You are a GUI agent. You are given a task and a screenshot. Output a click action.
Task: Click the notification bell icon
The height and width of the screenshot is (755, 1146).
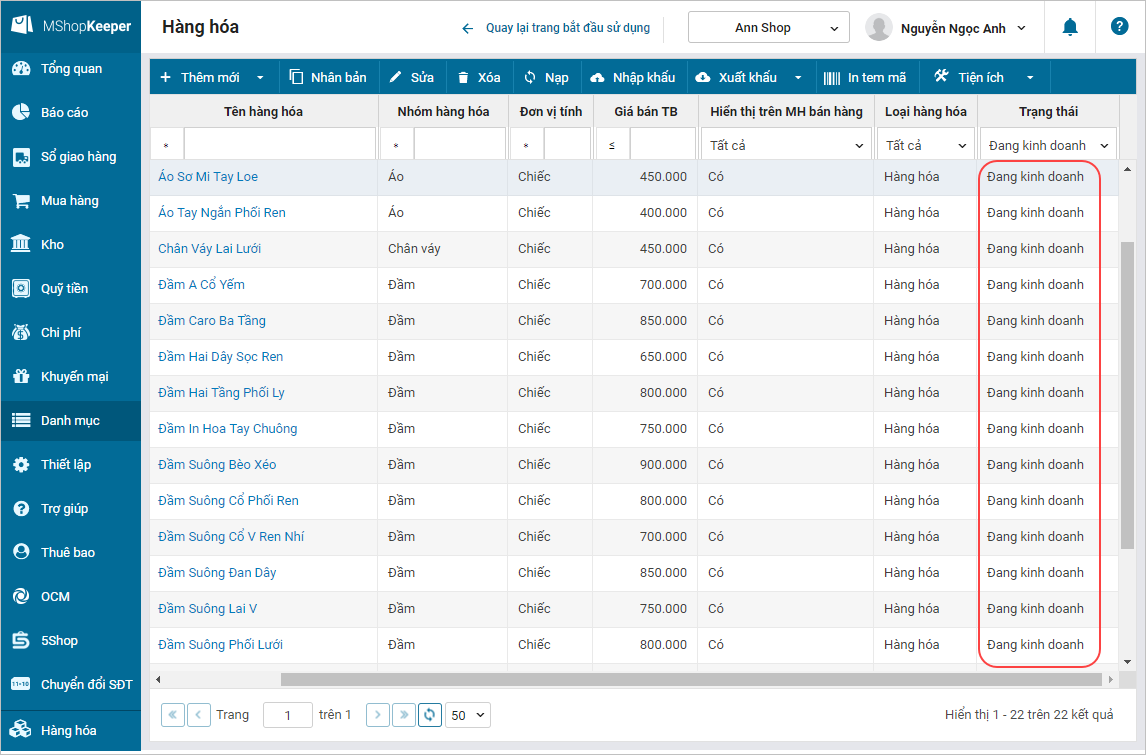point(1070,28)
